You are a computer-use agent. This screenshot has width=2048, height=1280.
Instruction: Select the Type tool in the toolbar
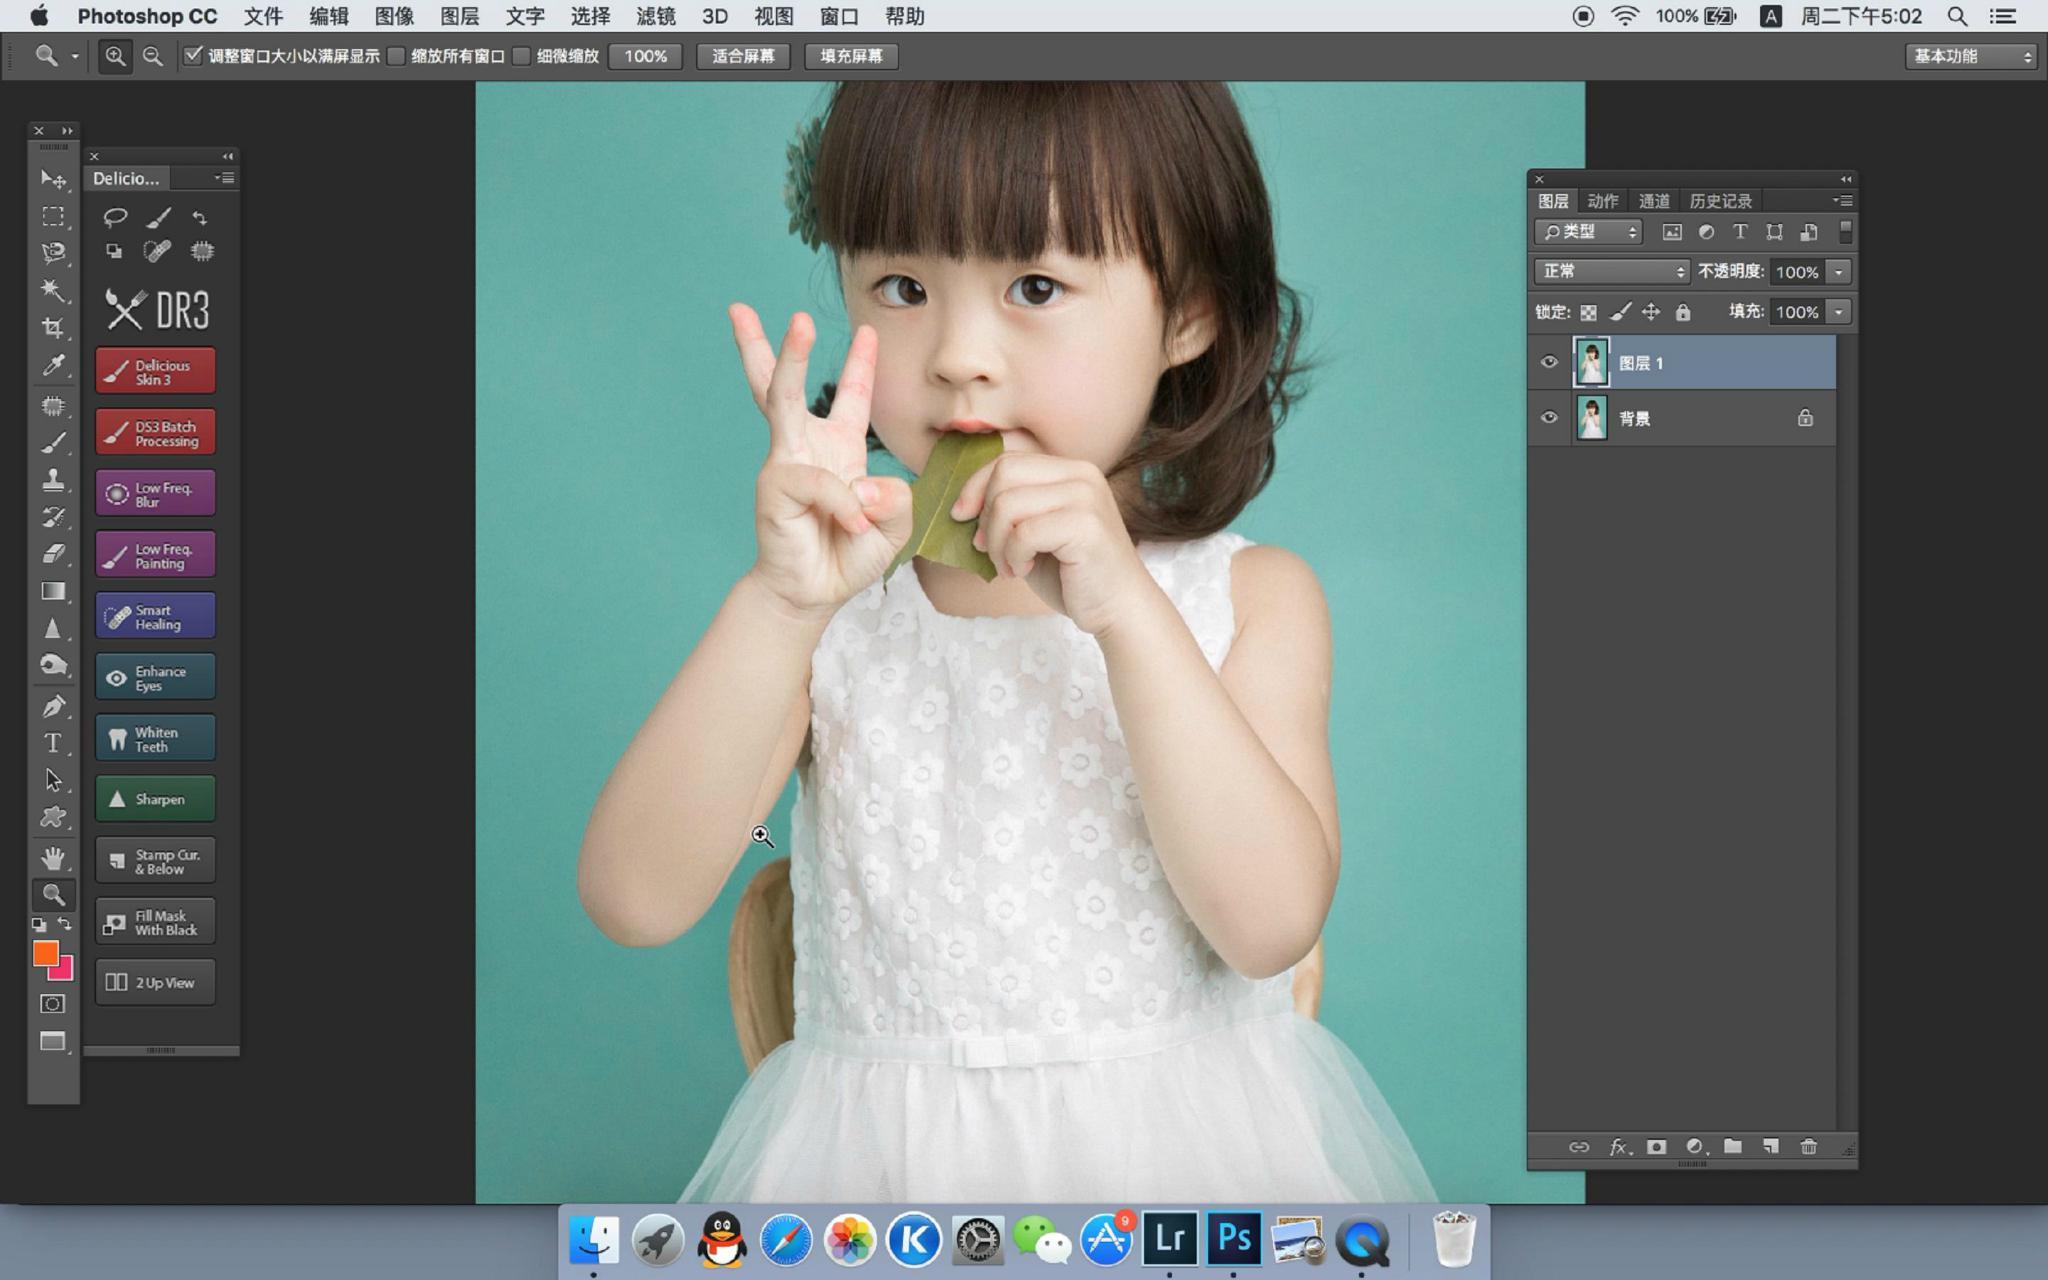(53, 743)
